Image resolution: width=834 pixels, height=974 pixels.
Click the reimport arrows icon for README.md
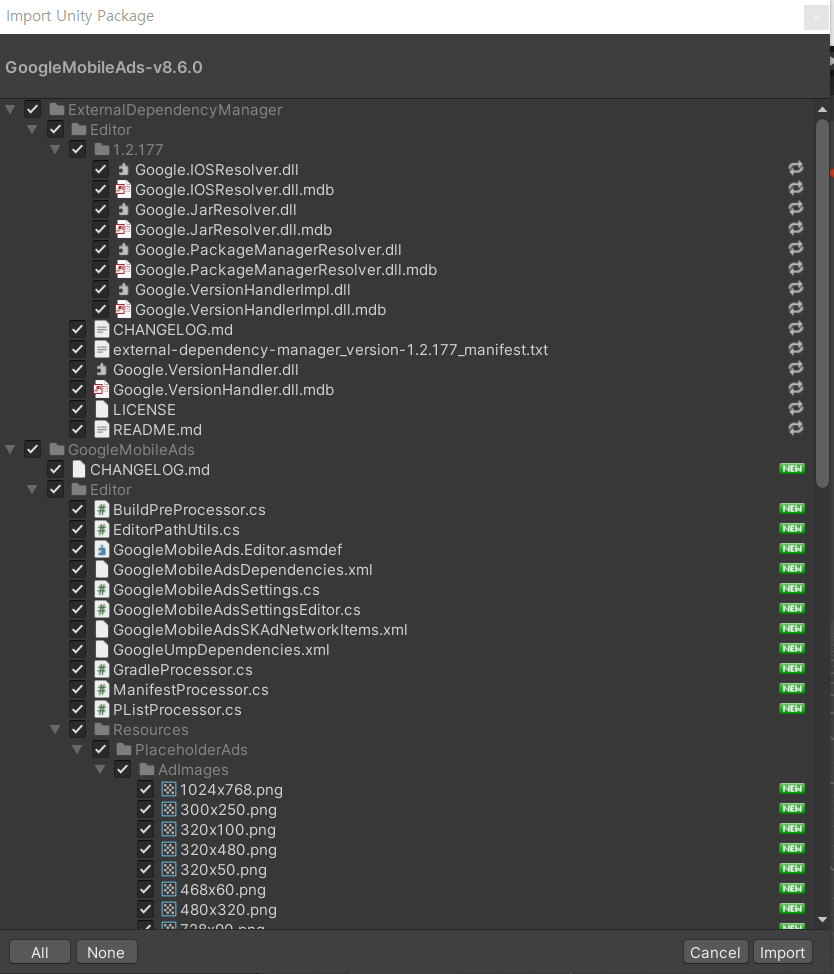(795, 429)
